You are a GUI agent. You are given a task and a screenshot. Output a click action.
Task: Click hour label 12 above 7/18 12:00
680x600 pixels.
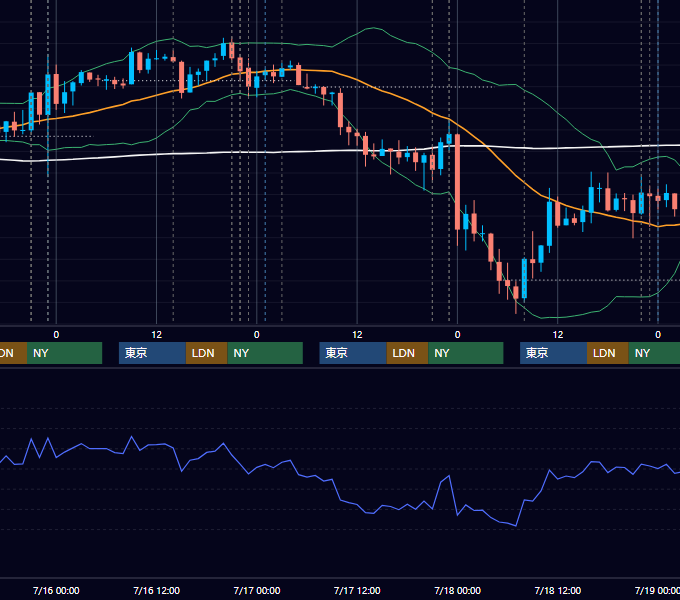558,335
